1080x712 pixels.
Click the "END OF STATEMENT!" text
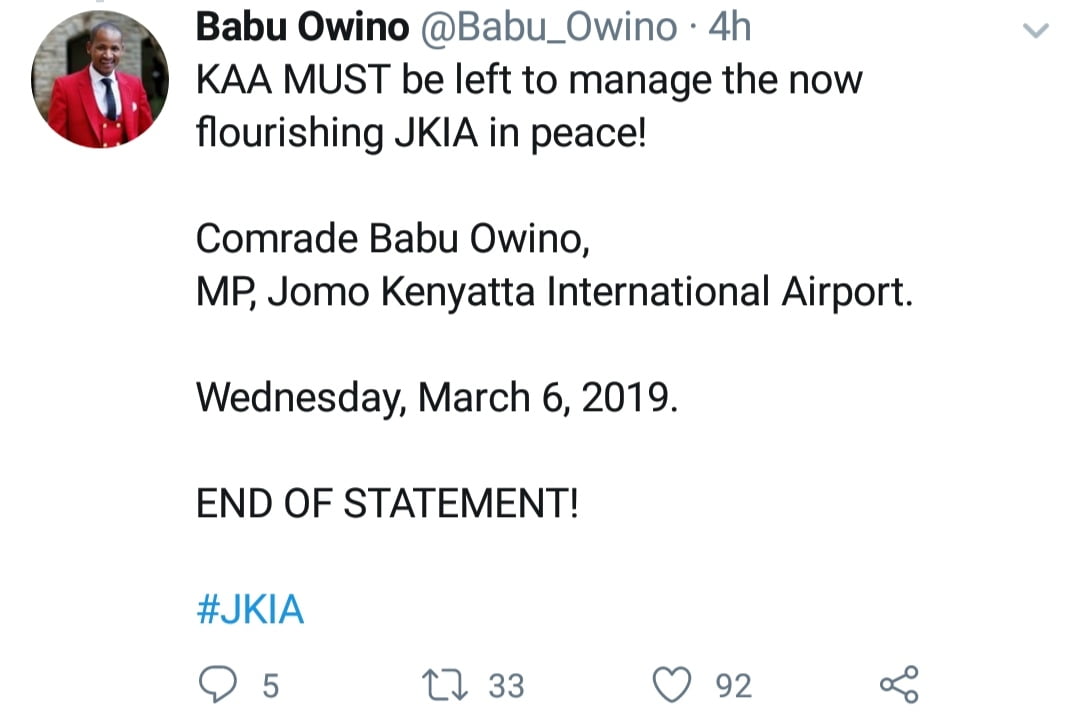[x=387, y=503]
